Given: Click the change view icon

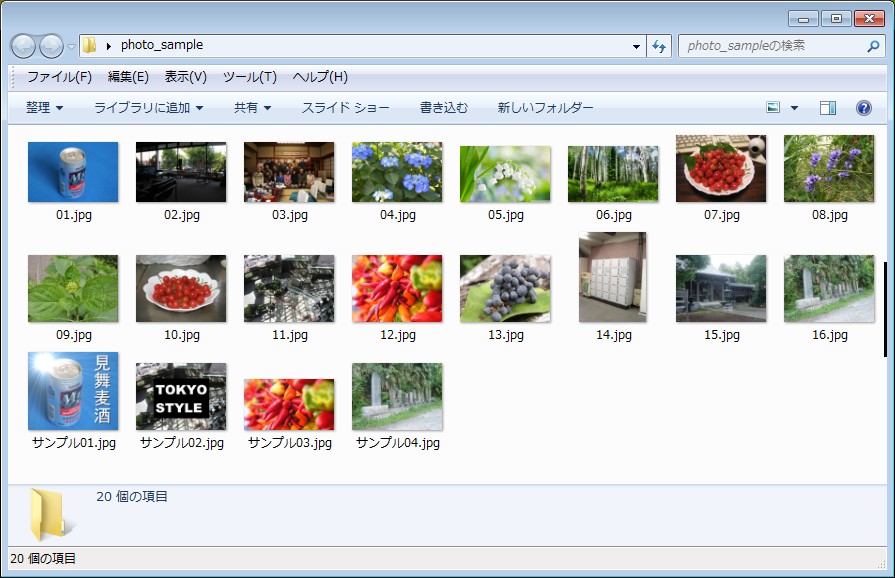Looking at the screenshot, I should [x=773, y=108].
